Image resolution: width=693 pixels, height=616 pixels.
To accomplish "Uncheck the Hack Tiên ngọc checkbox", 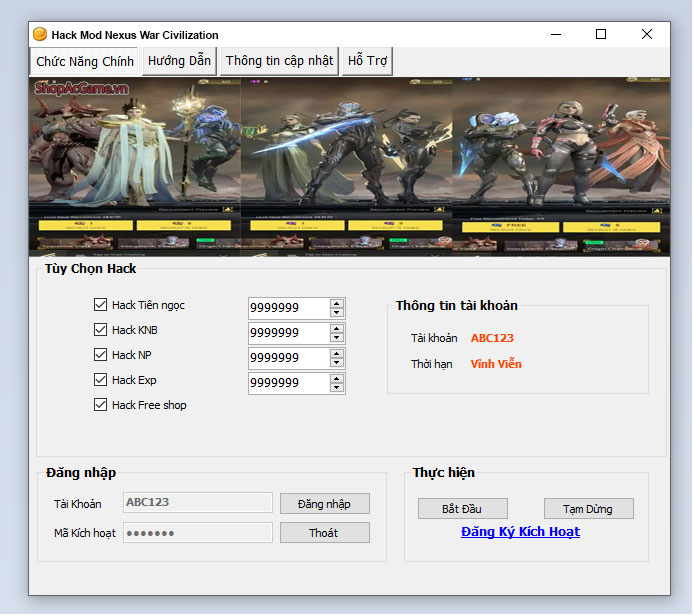I will pos(100,304).
